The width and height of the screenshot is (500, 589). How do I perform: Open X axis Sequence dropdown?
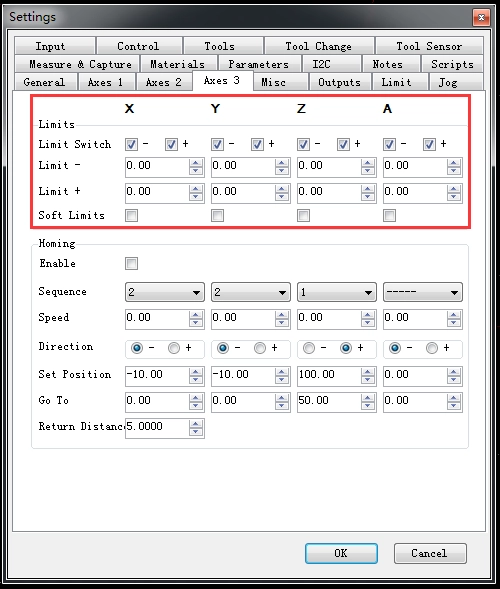coord(165,292)
